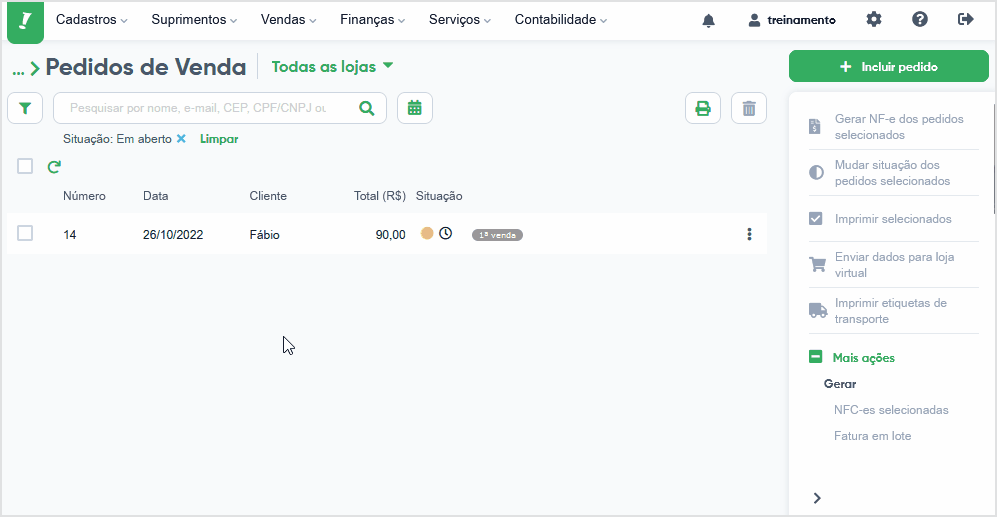Click the logout arrow icon

tap(965, 20)
